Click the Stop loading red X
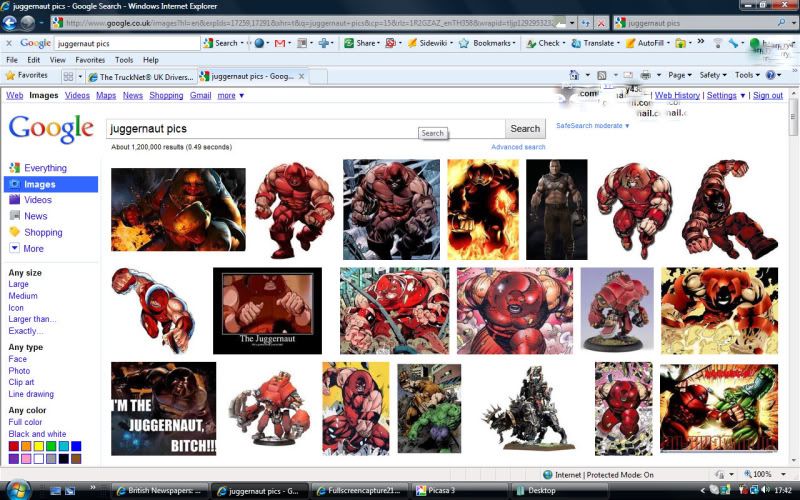This screenshot has height=500, width=800. (602, 23)
